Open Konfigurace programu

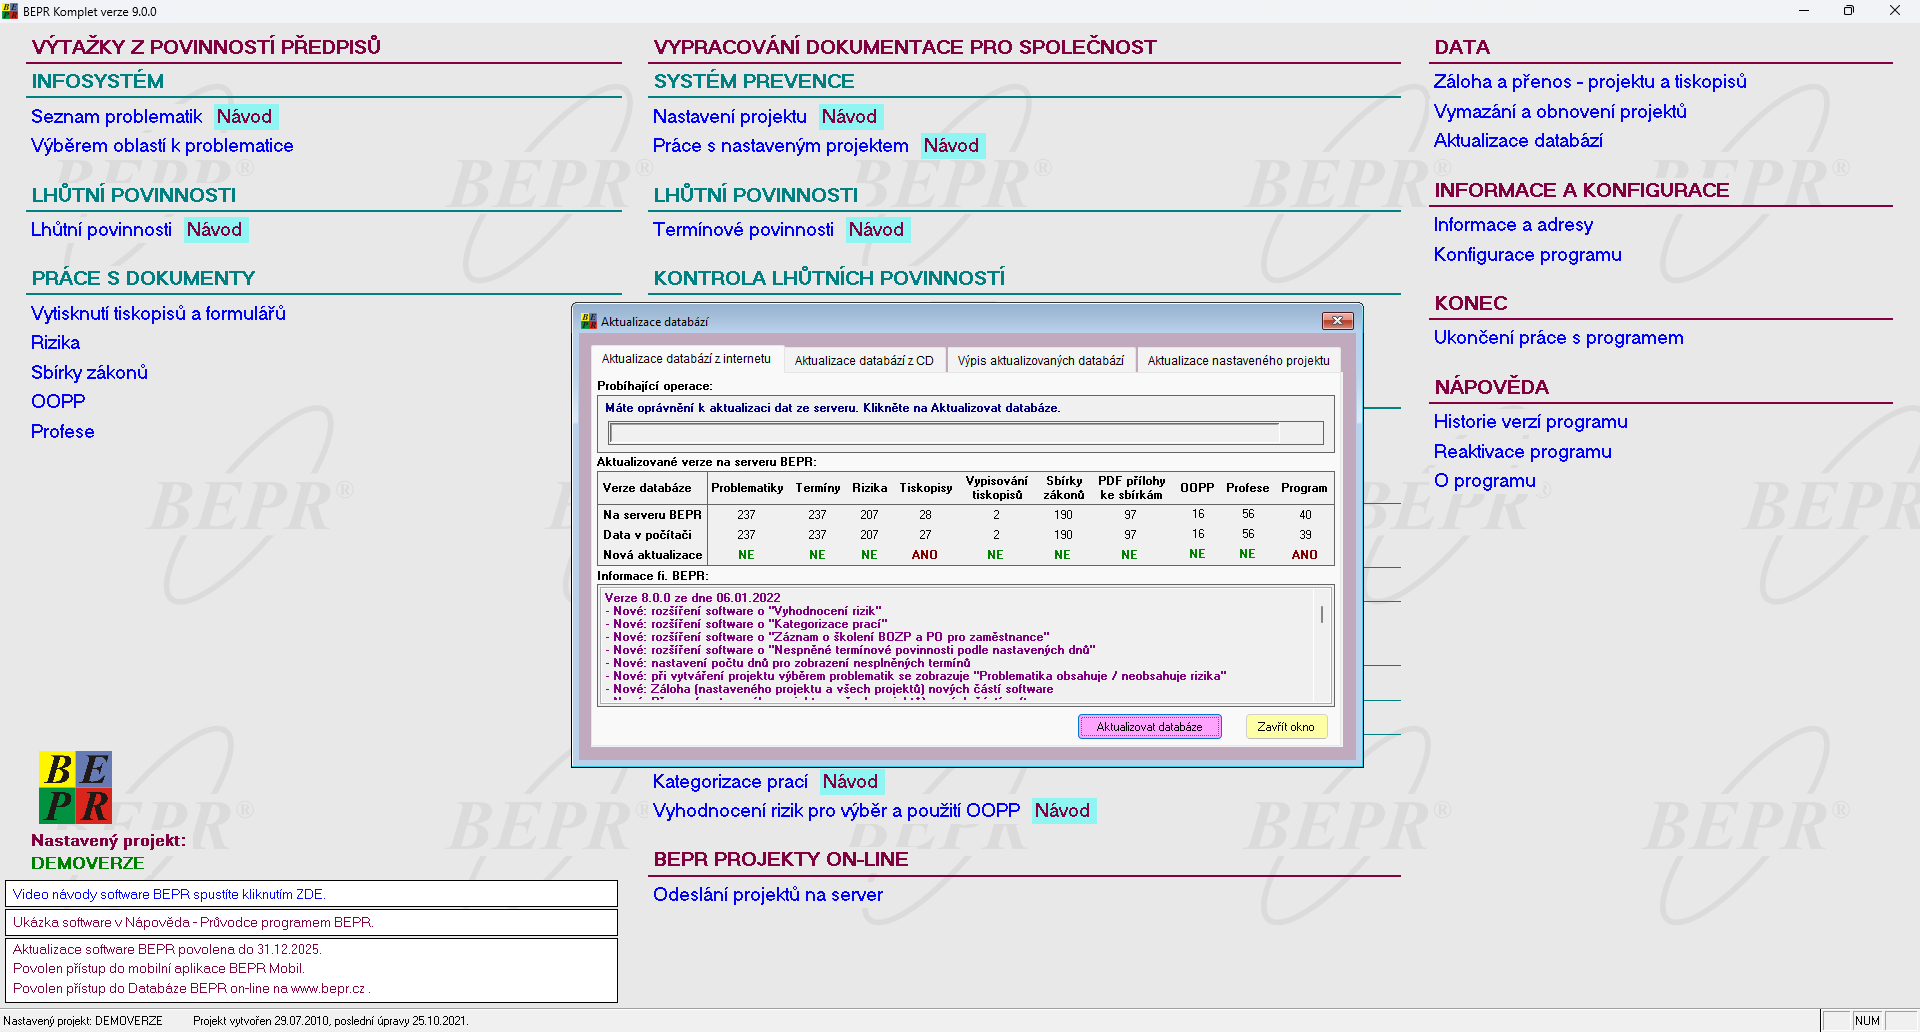tap(1528, 255)
